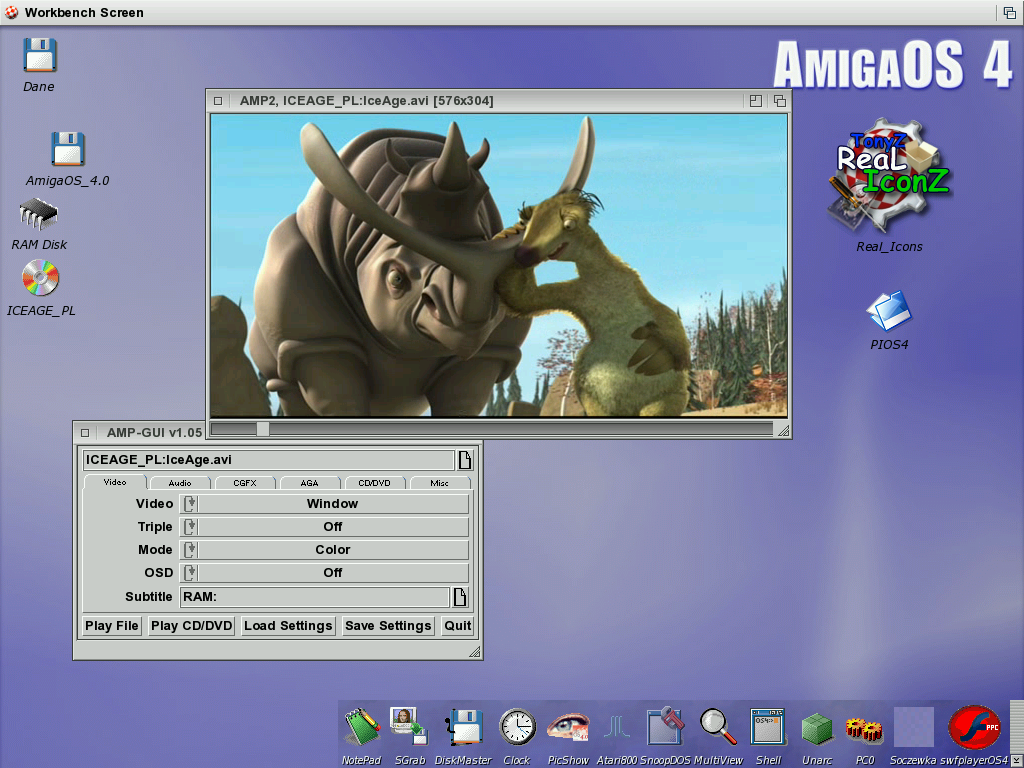This screenshot has height=768, width=1024.
Task: Switch to the CGFX tab
Action: pos(245,483)
